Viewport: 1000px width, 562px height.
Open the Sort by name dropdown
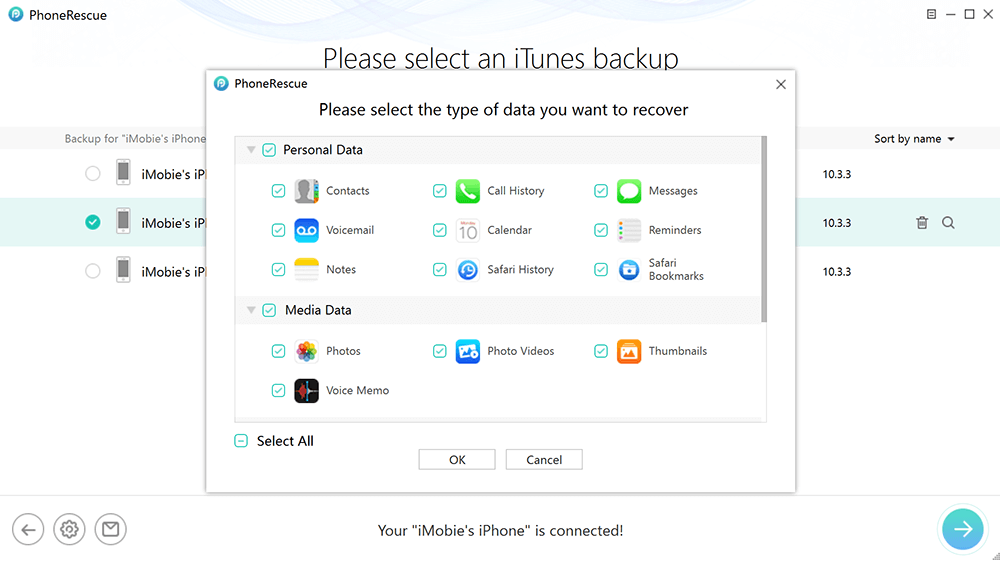pos(914,139)
